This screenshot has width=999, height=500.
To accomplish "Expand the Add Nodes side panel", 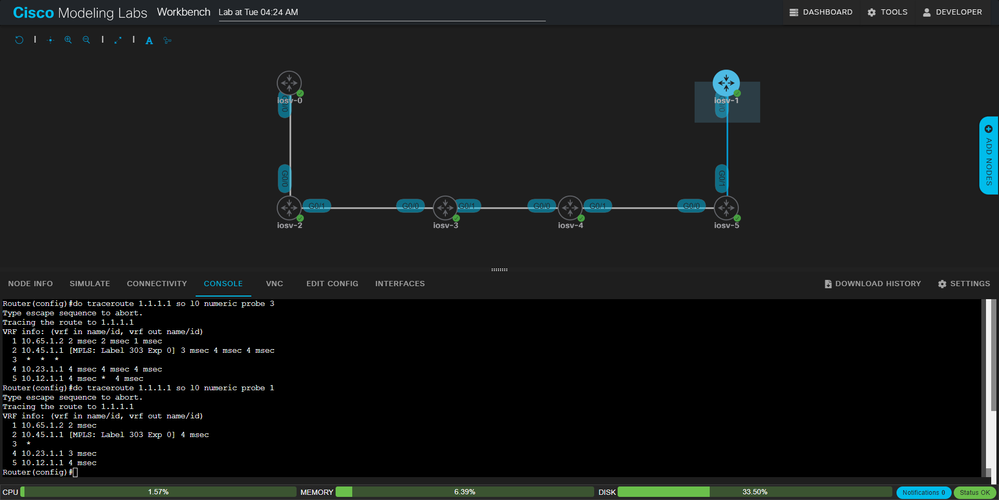I will [989, 155].
